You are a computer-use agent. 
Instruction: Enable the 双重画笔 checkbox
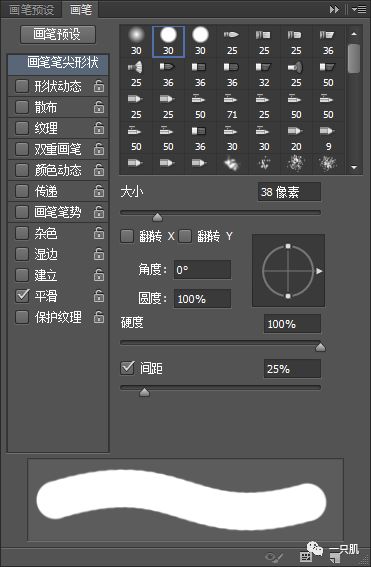pyautogui.click(x=22, y=149)
